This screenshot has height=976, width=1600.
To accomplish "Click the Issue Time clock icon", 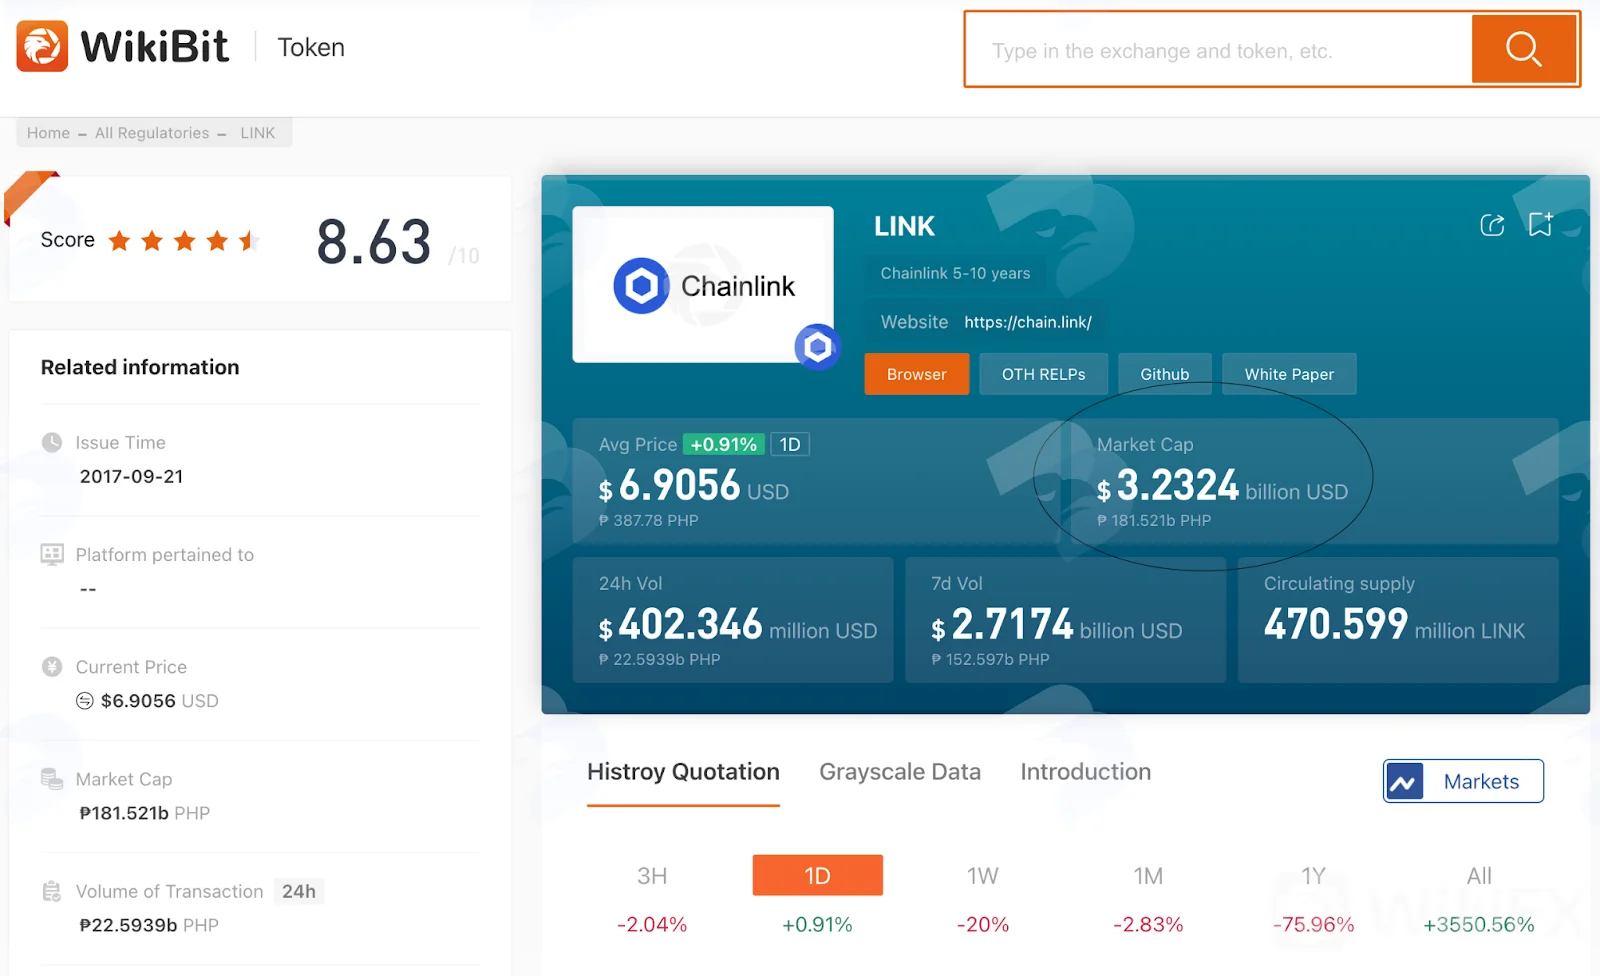I will click(x=52, y=442).
